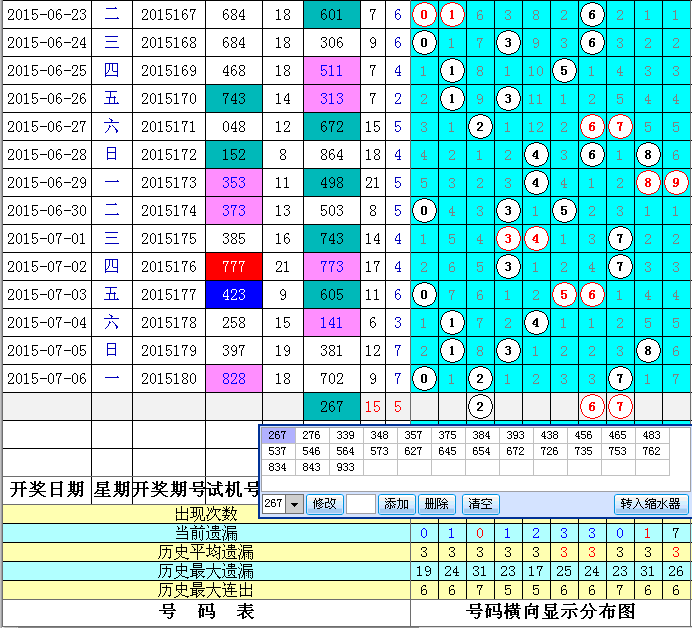Select number 672 in the popup list
This screenshot has height=628, width=692.
coord(515,451)
